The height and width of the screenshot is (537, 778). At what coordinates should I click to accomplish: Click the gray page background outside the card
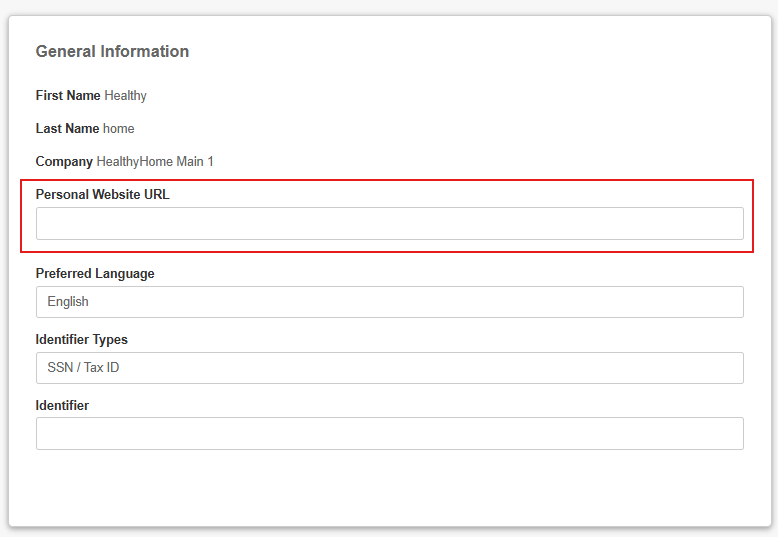(x=389, y=6)
